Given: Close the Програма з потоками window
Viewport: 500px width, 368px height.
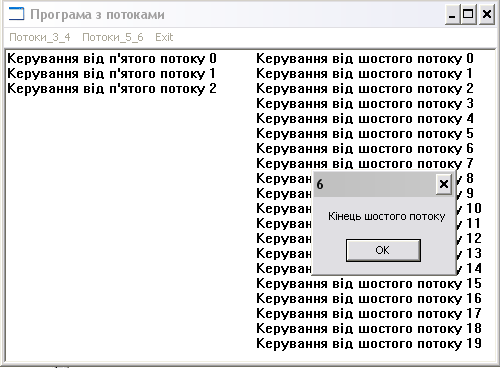Looking at the screenshot, I should tap(487, 15).
